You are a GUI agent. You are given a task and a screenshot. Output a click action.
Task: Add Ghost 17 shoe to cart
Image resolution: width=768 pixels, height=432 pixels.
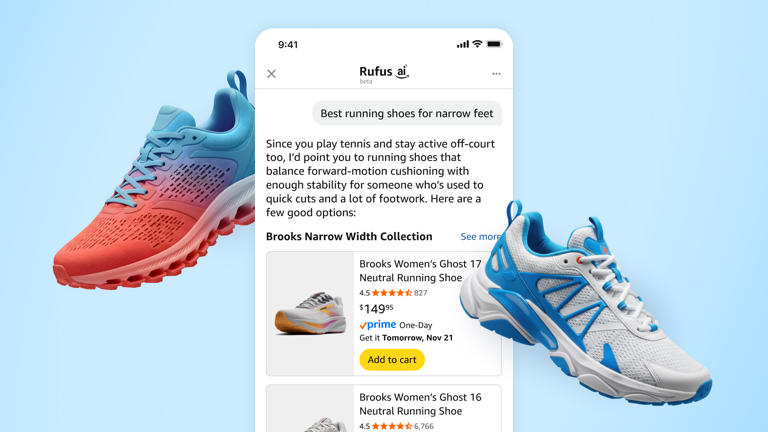tap(392, 360)
